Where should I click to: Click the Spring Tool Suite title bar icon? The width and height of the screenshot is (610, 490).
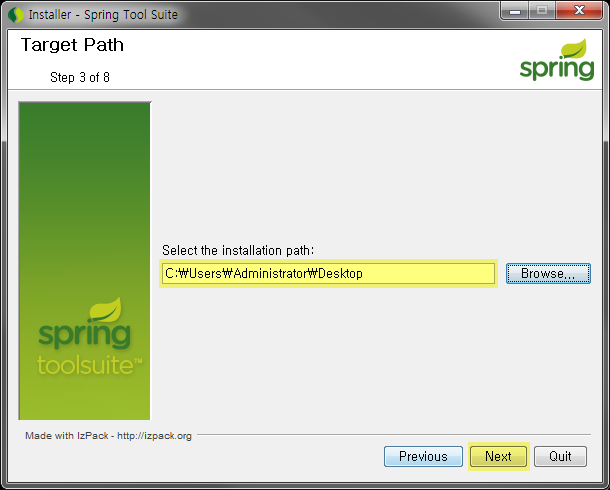(x=16, y=15)
